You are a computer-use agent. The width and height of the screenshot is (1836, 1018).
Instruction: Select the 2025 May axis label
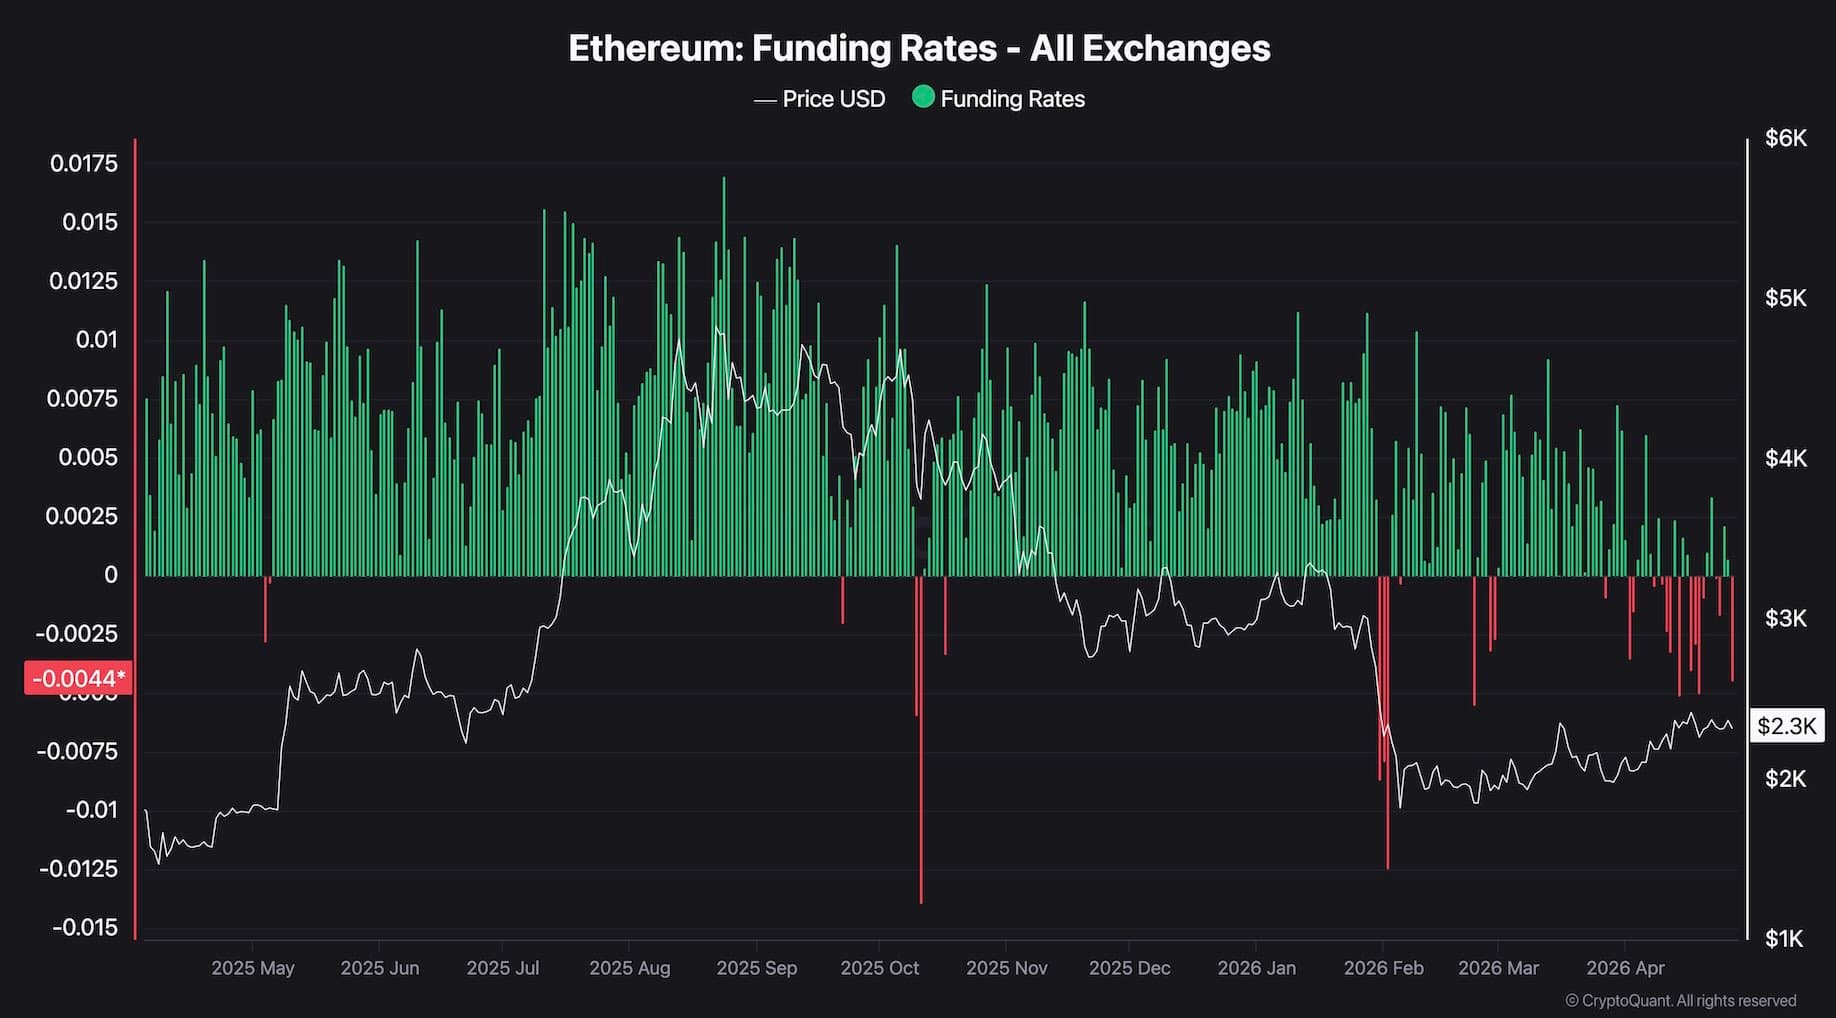click(253, 968)
